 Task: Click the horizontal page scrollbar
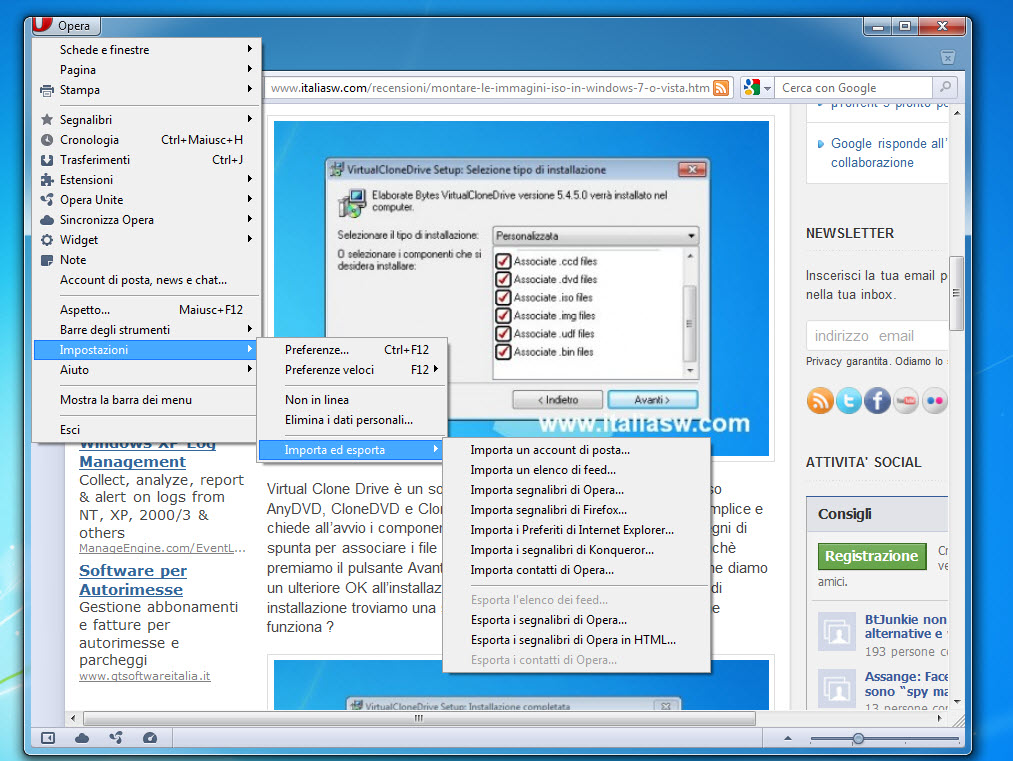pos(419,718)
